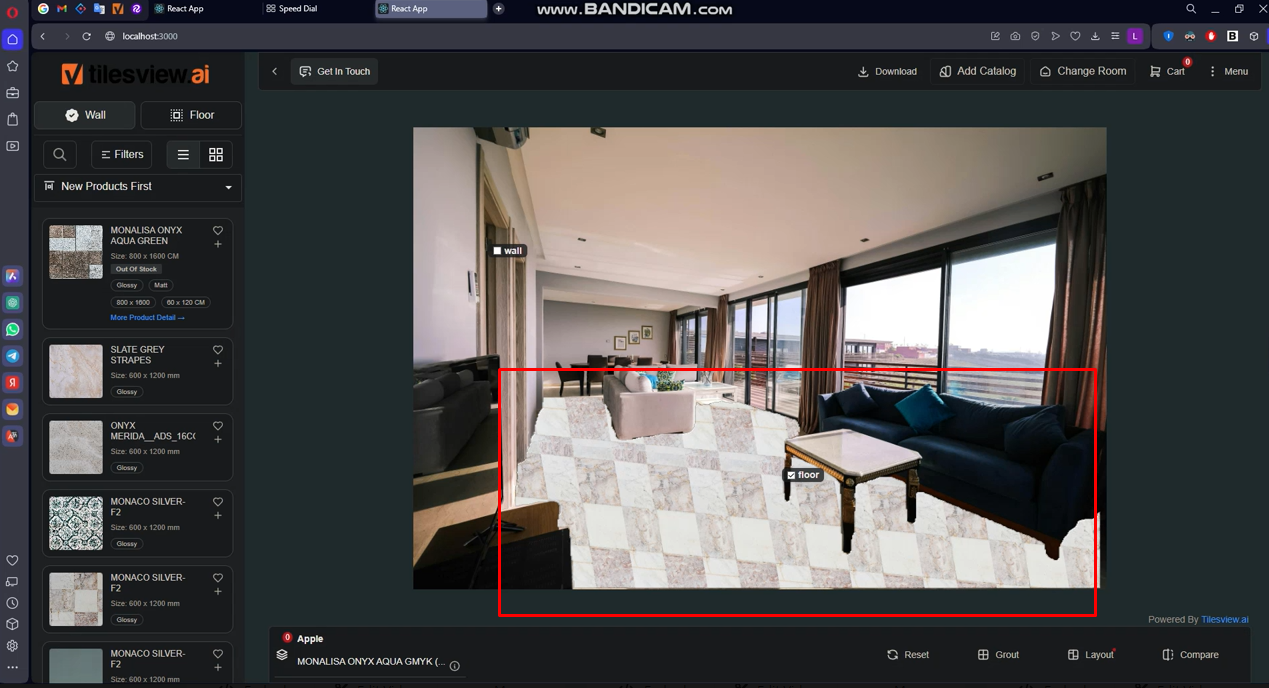Click the Change Room button
This screenshot has width=1269, height=688.
coord(1083,71)
